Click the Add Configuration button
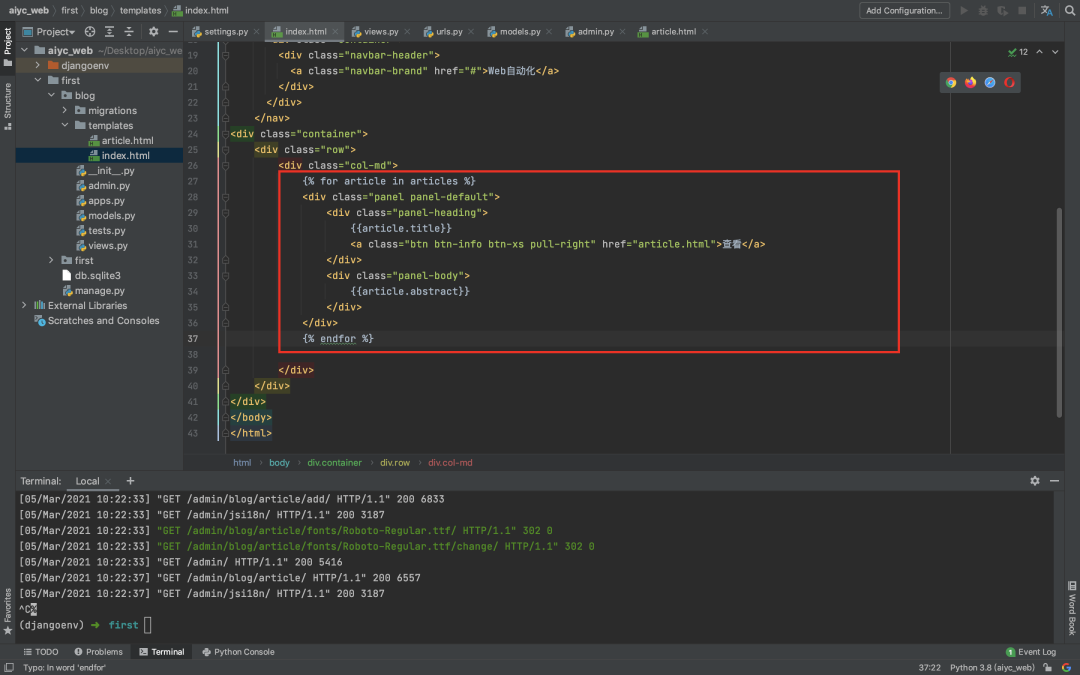The height and width of the screenshot is (675, 1080). (x=904, y=11)
